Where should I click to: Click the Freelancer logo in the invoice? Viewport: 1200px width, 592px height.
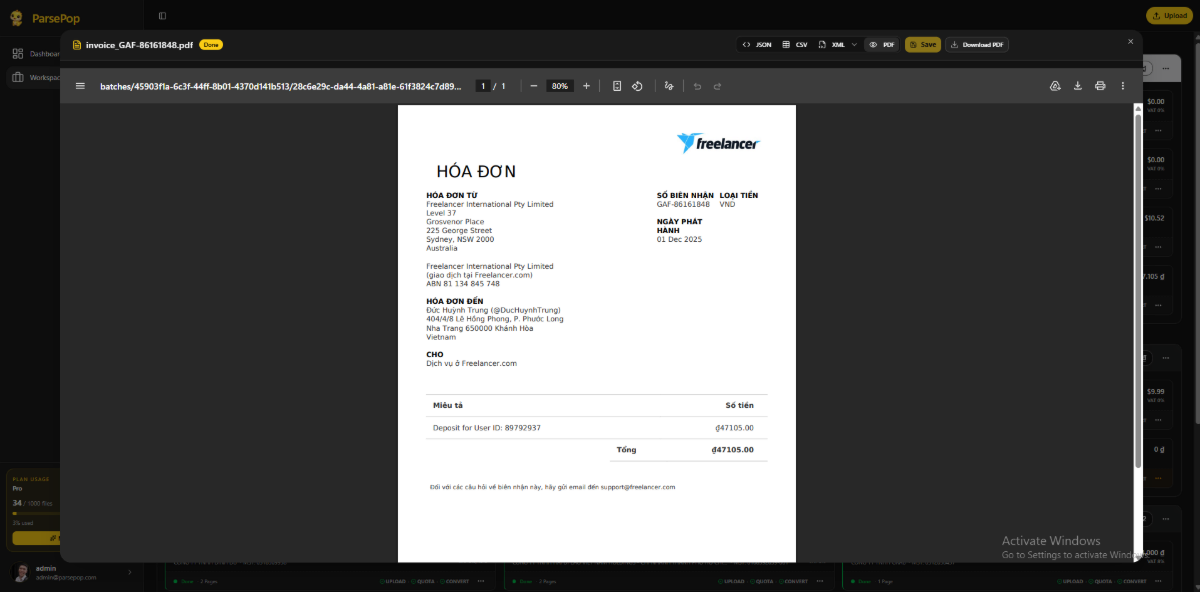click(x=718, y=143)
